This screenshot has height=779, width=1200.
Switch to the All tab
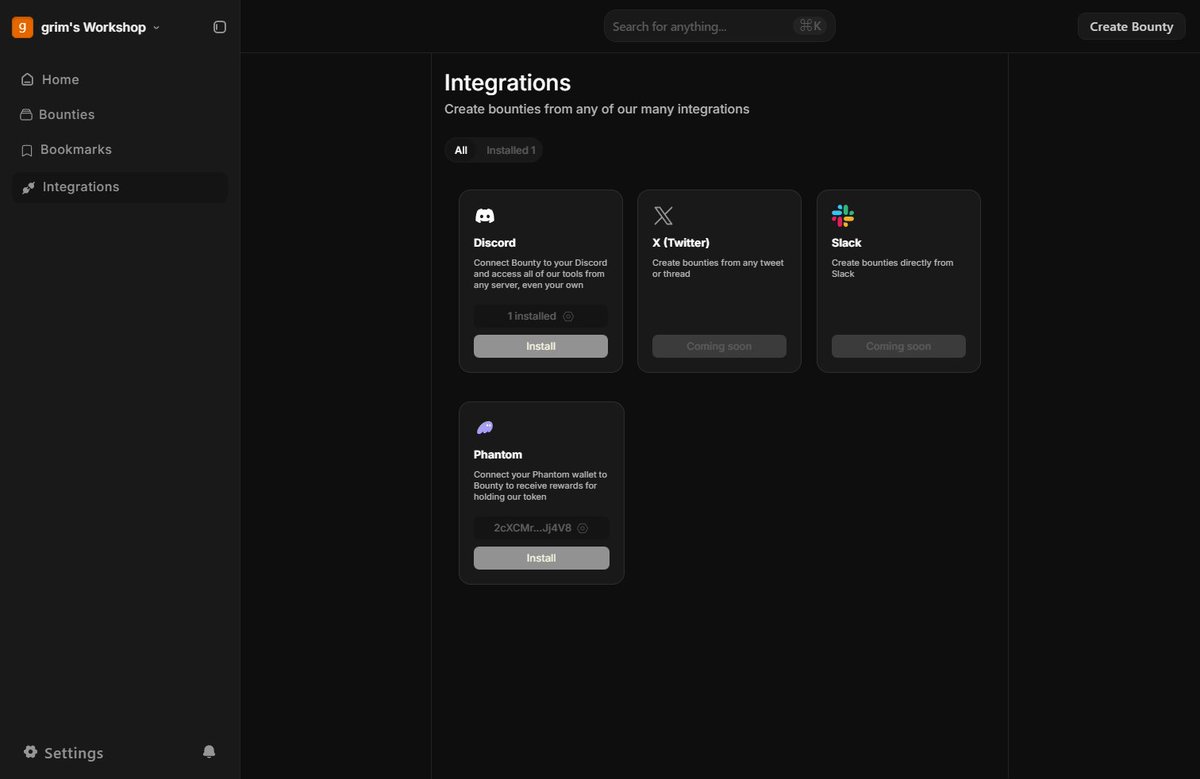point(461,150)
